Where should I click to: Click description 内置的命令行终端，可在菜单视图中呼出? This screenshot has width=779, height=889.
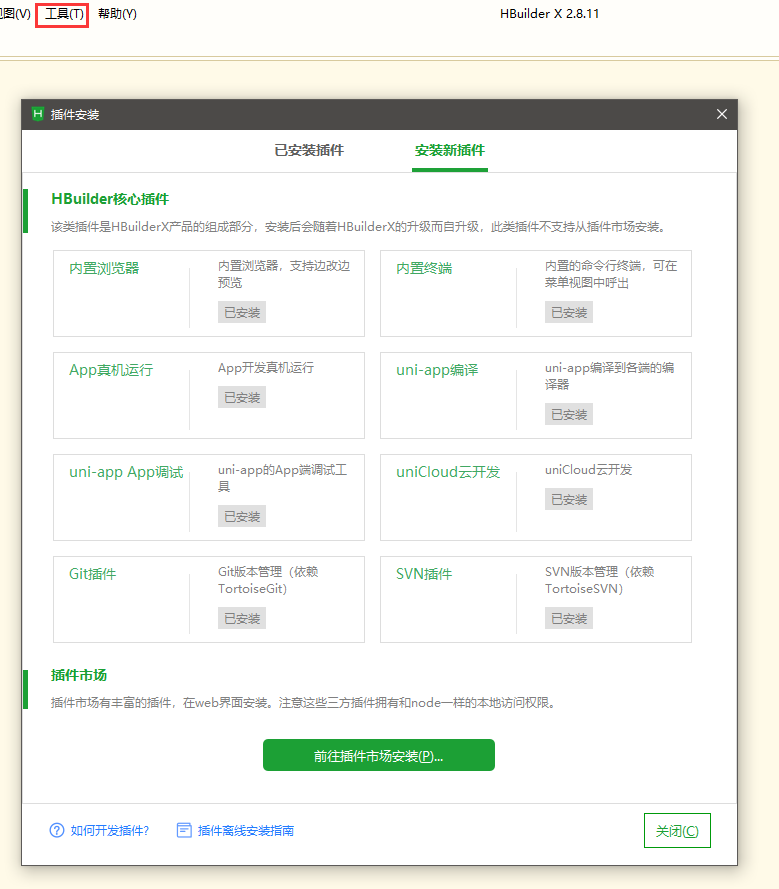pos(611,274)
